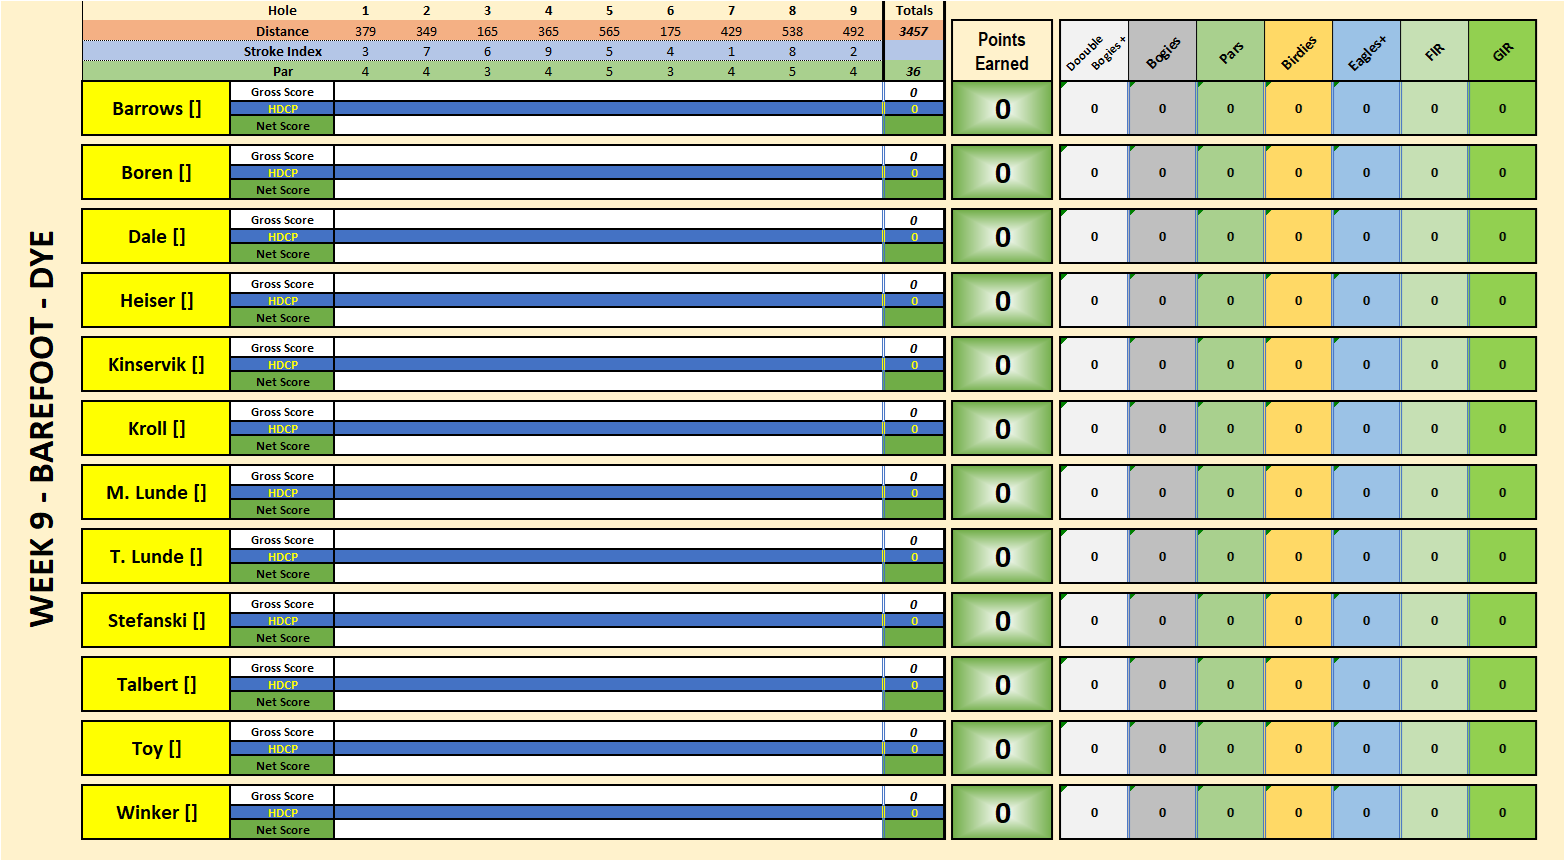Click the hole 5 distance value 565
The height and width of the screenshot is (860, 1564).
pos(609,32)
